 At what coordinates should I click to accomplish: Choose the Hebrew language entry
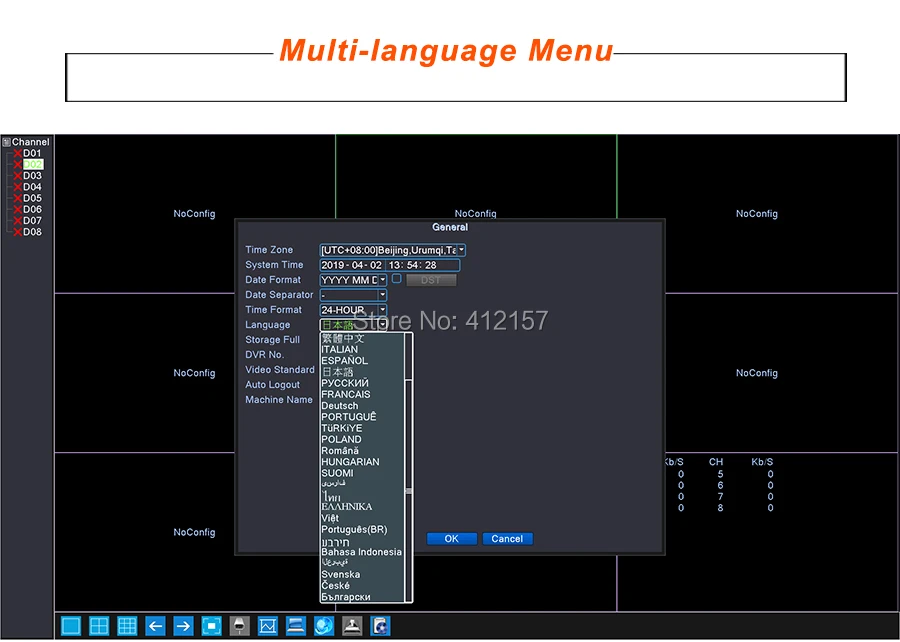coord(335,541)
